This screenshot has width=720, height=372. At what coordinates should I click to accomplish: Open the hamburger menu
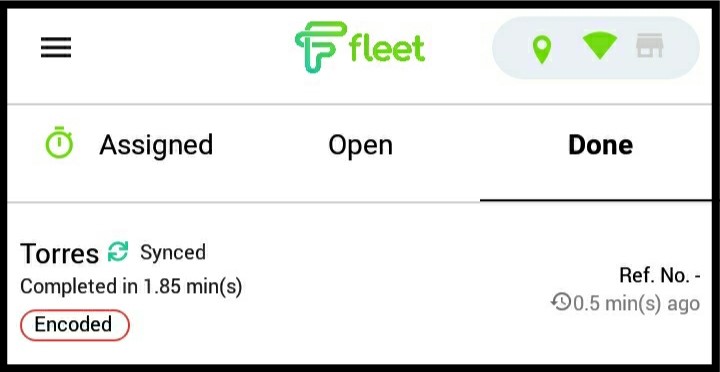(56, 47)
